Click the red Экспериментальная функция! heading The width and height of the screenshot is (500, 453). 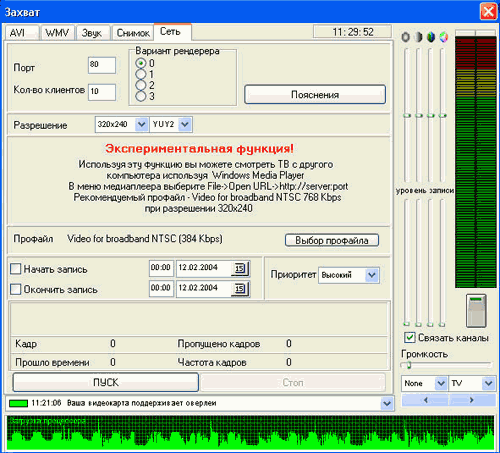pyautogui.click(x=200, y=148)
